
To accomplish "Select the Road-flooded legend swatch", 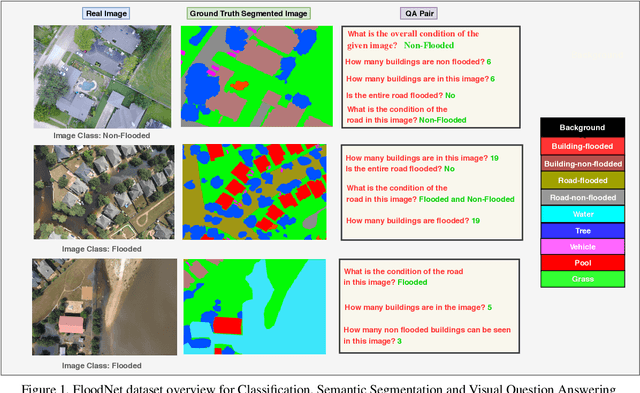I will pyautogui.click(x=582, y=180).
